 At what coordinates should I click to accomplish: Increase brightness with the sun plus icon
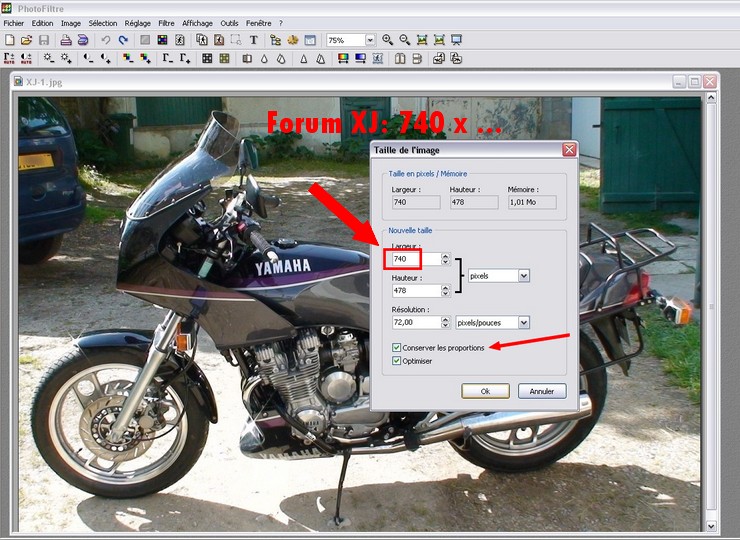(66, 59)
